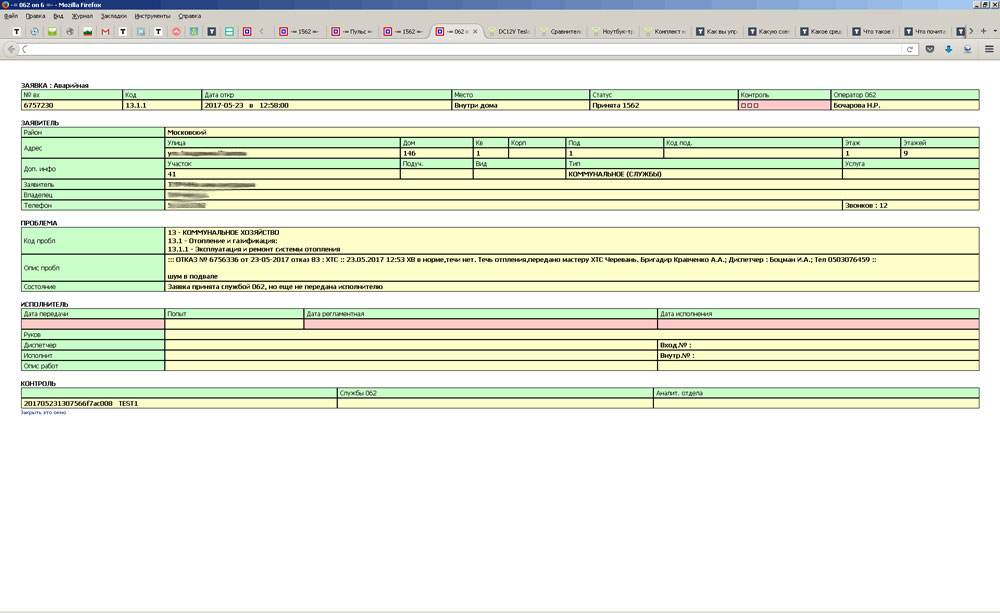Reload the current page

910,49
